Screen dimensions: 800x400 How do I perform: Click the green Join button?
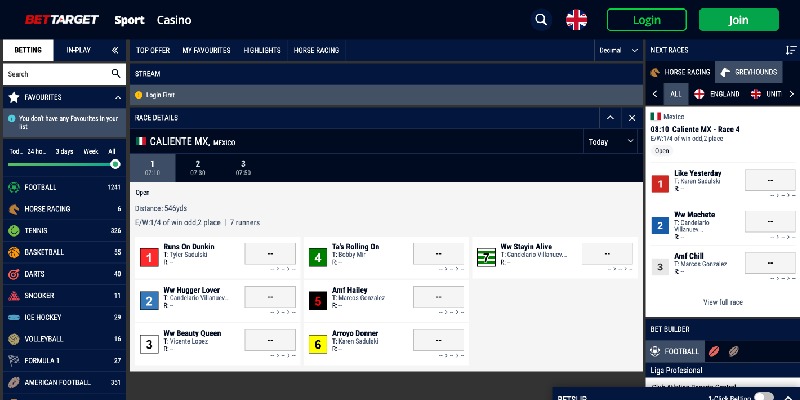point(738,20)
